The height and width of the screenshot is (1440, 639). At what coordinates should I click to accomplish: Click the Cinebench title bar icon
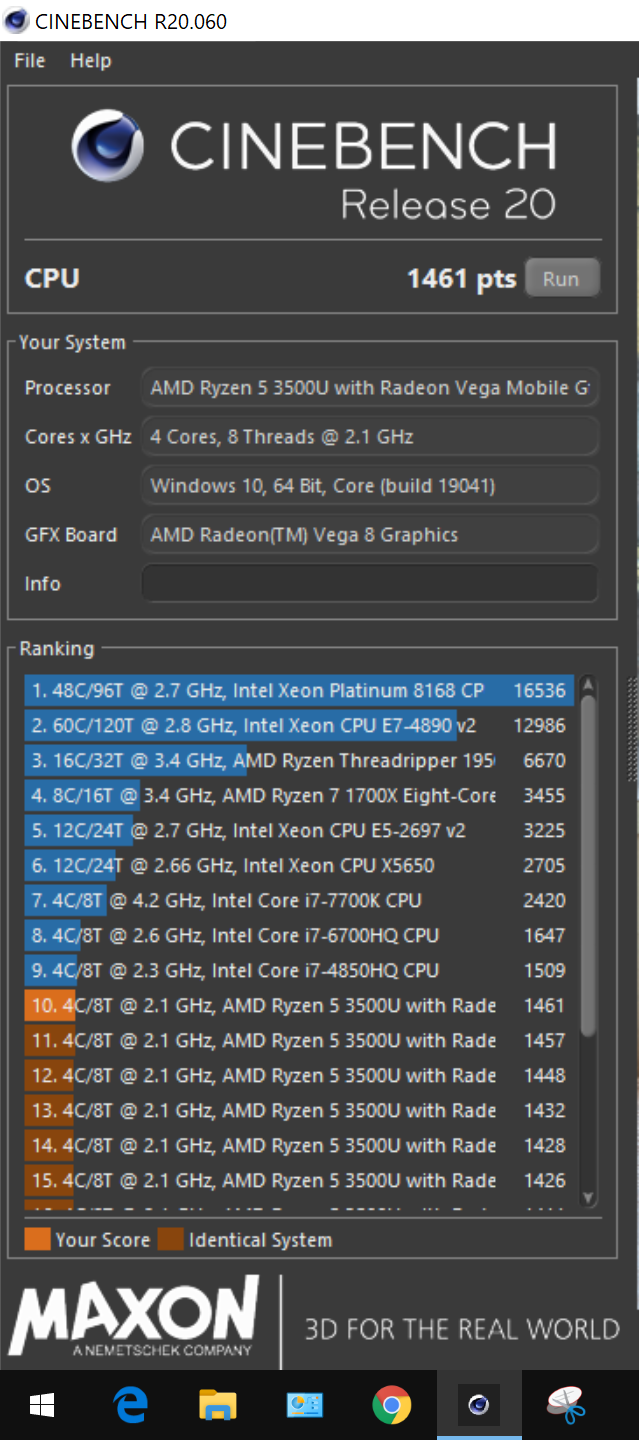click(x=16, y=20)
